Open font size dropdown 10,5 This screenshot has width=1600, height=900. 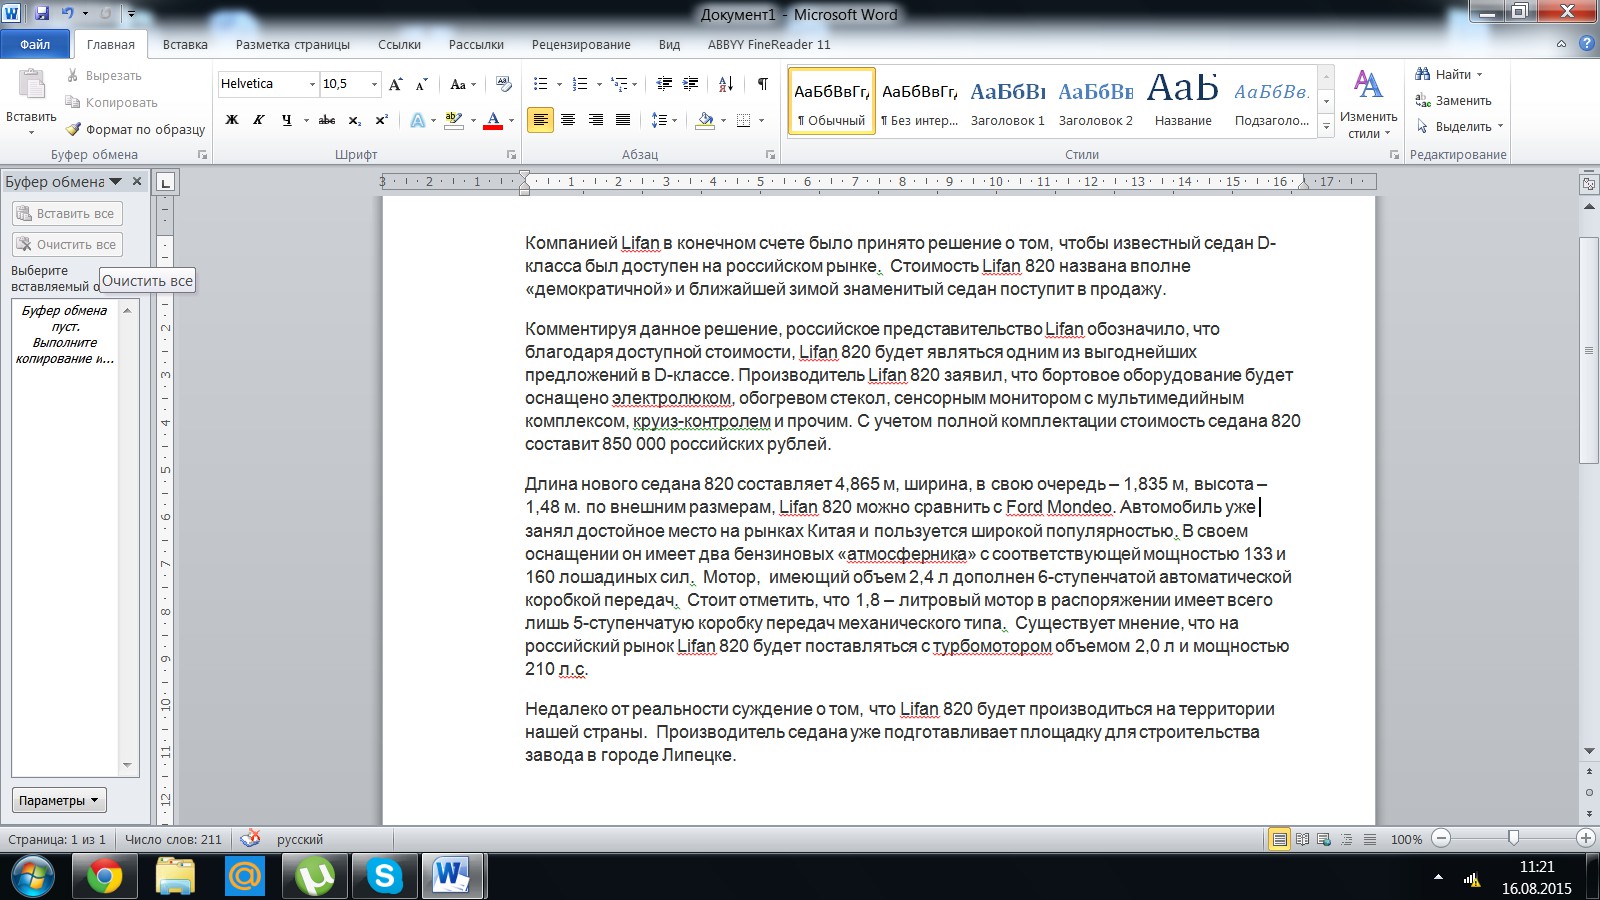click(374, 84)
